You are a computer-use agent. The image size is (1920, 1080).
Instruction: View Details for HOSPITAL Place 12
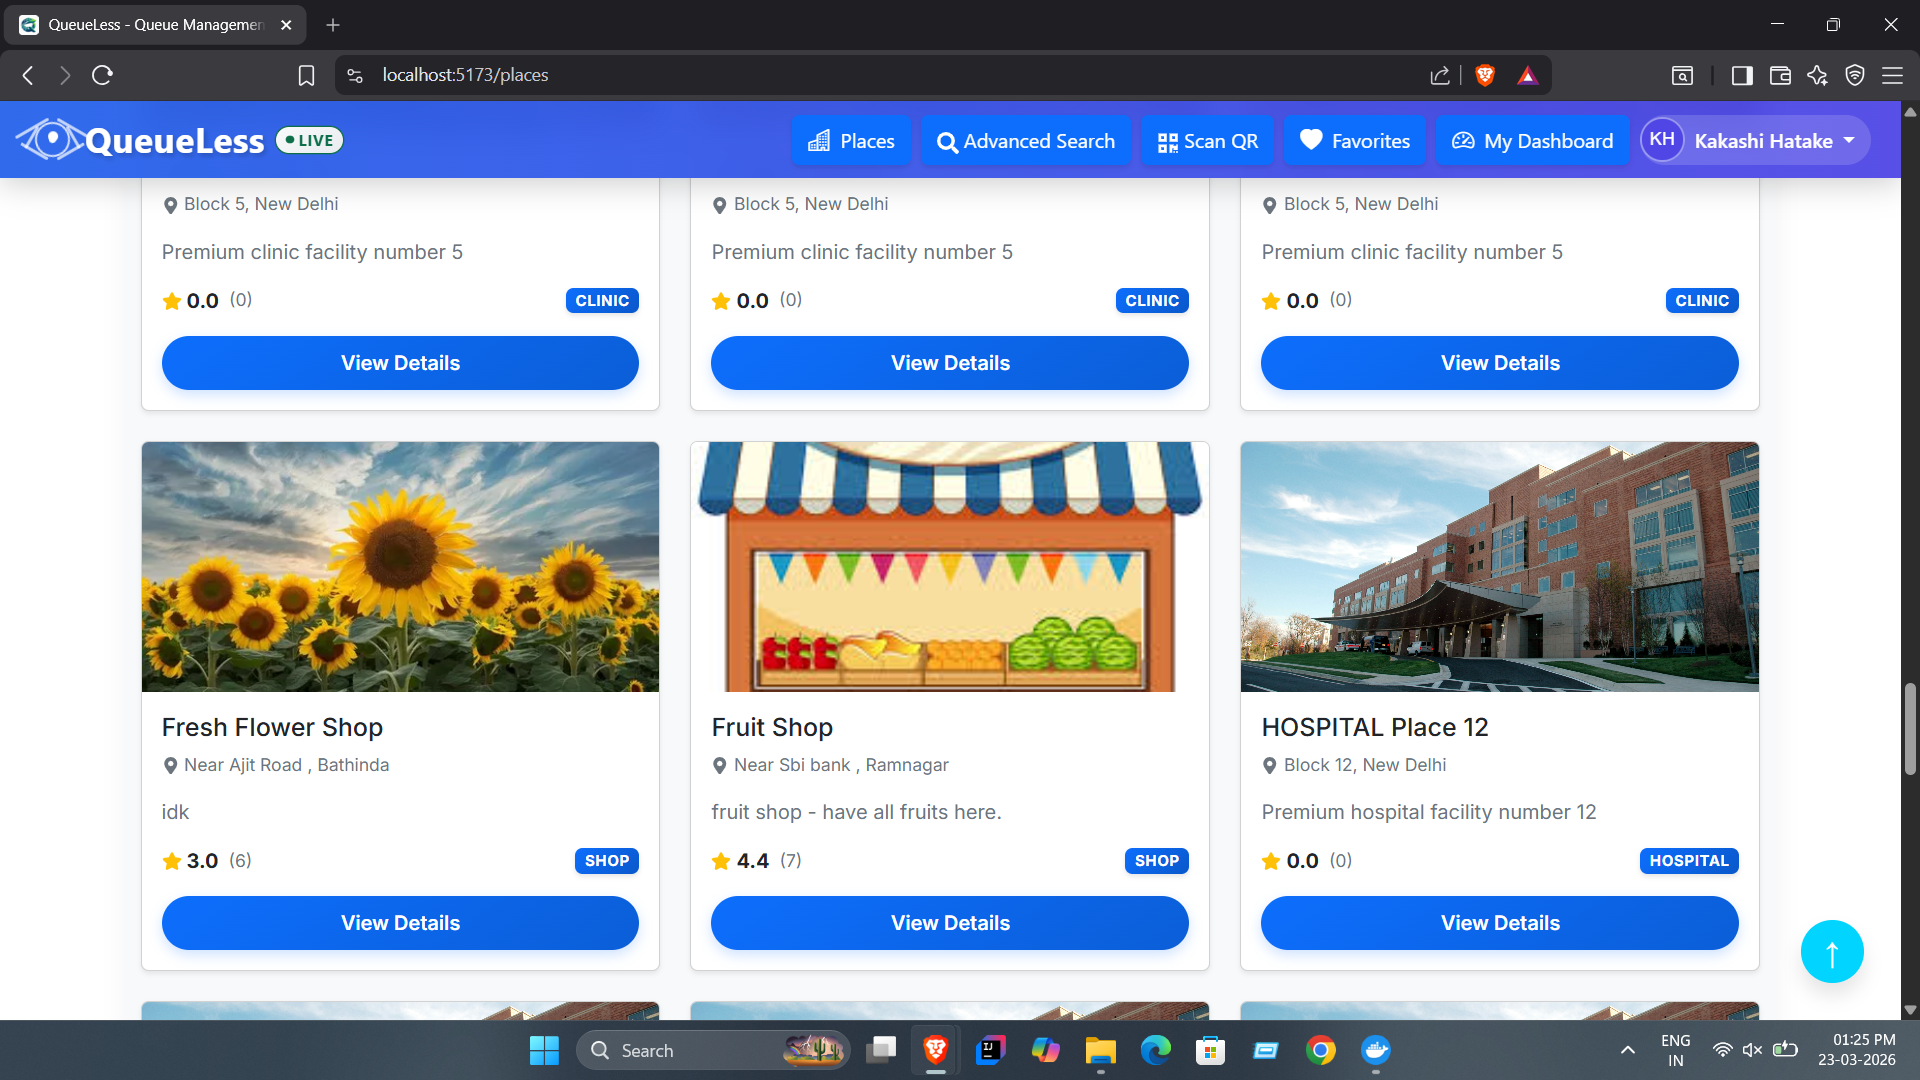1500,923
